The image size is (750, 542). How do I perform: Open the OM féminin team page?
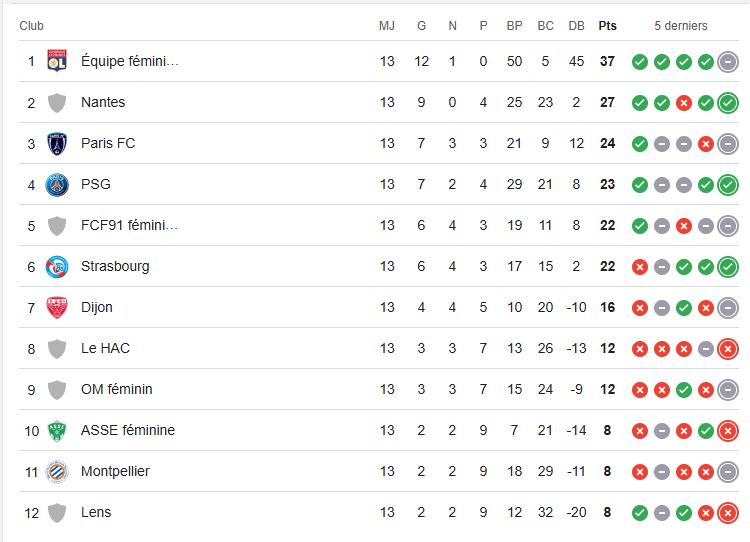click(117, 390)
